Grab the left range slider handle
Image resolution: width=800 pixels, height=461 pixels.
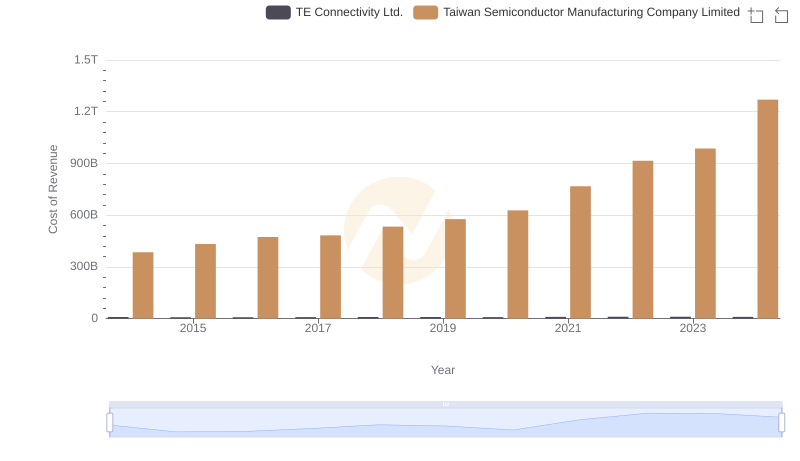[110, 423]
